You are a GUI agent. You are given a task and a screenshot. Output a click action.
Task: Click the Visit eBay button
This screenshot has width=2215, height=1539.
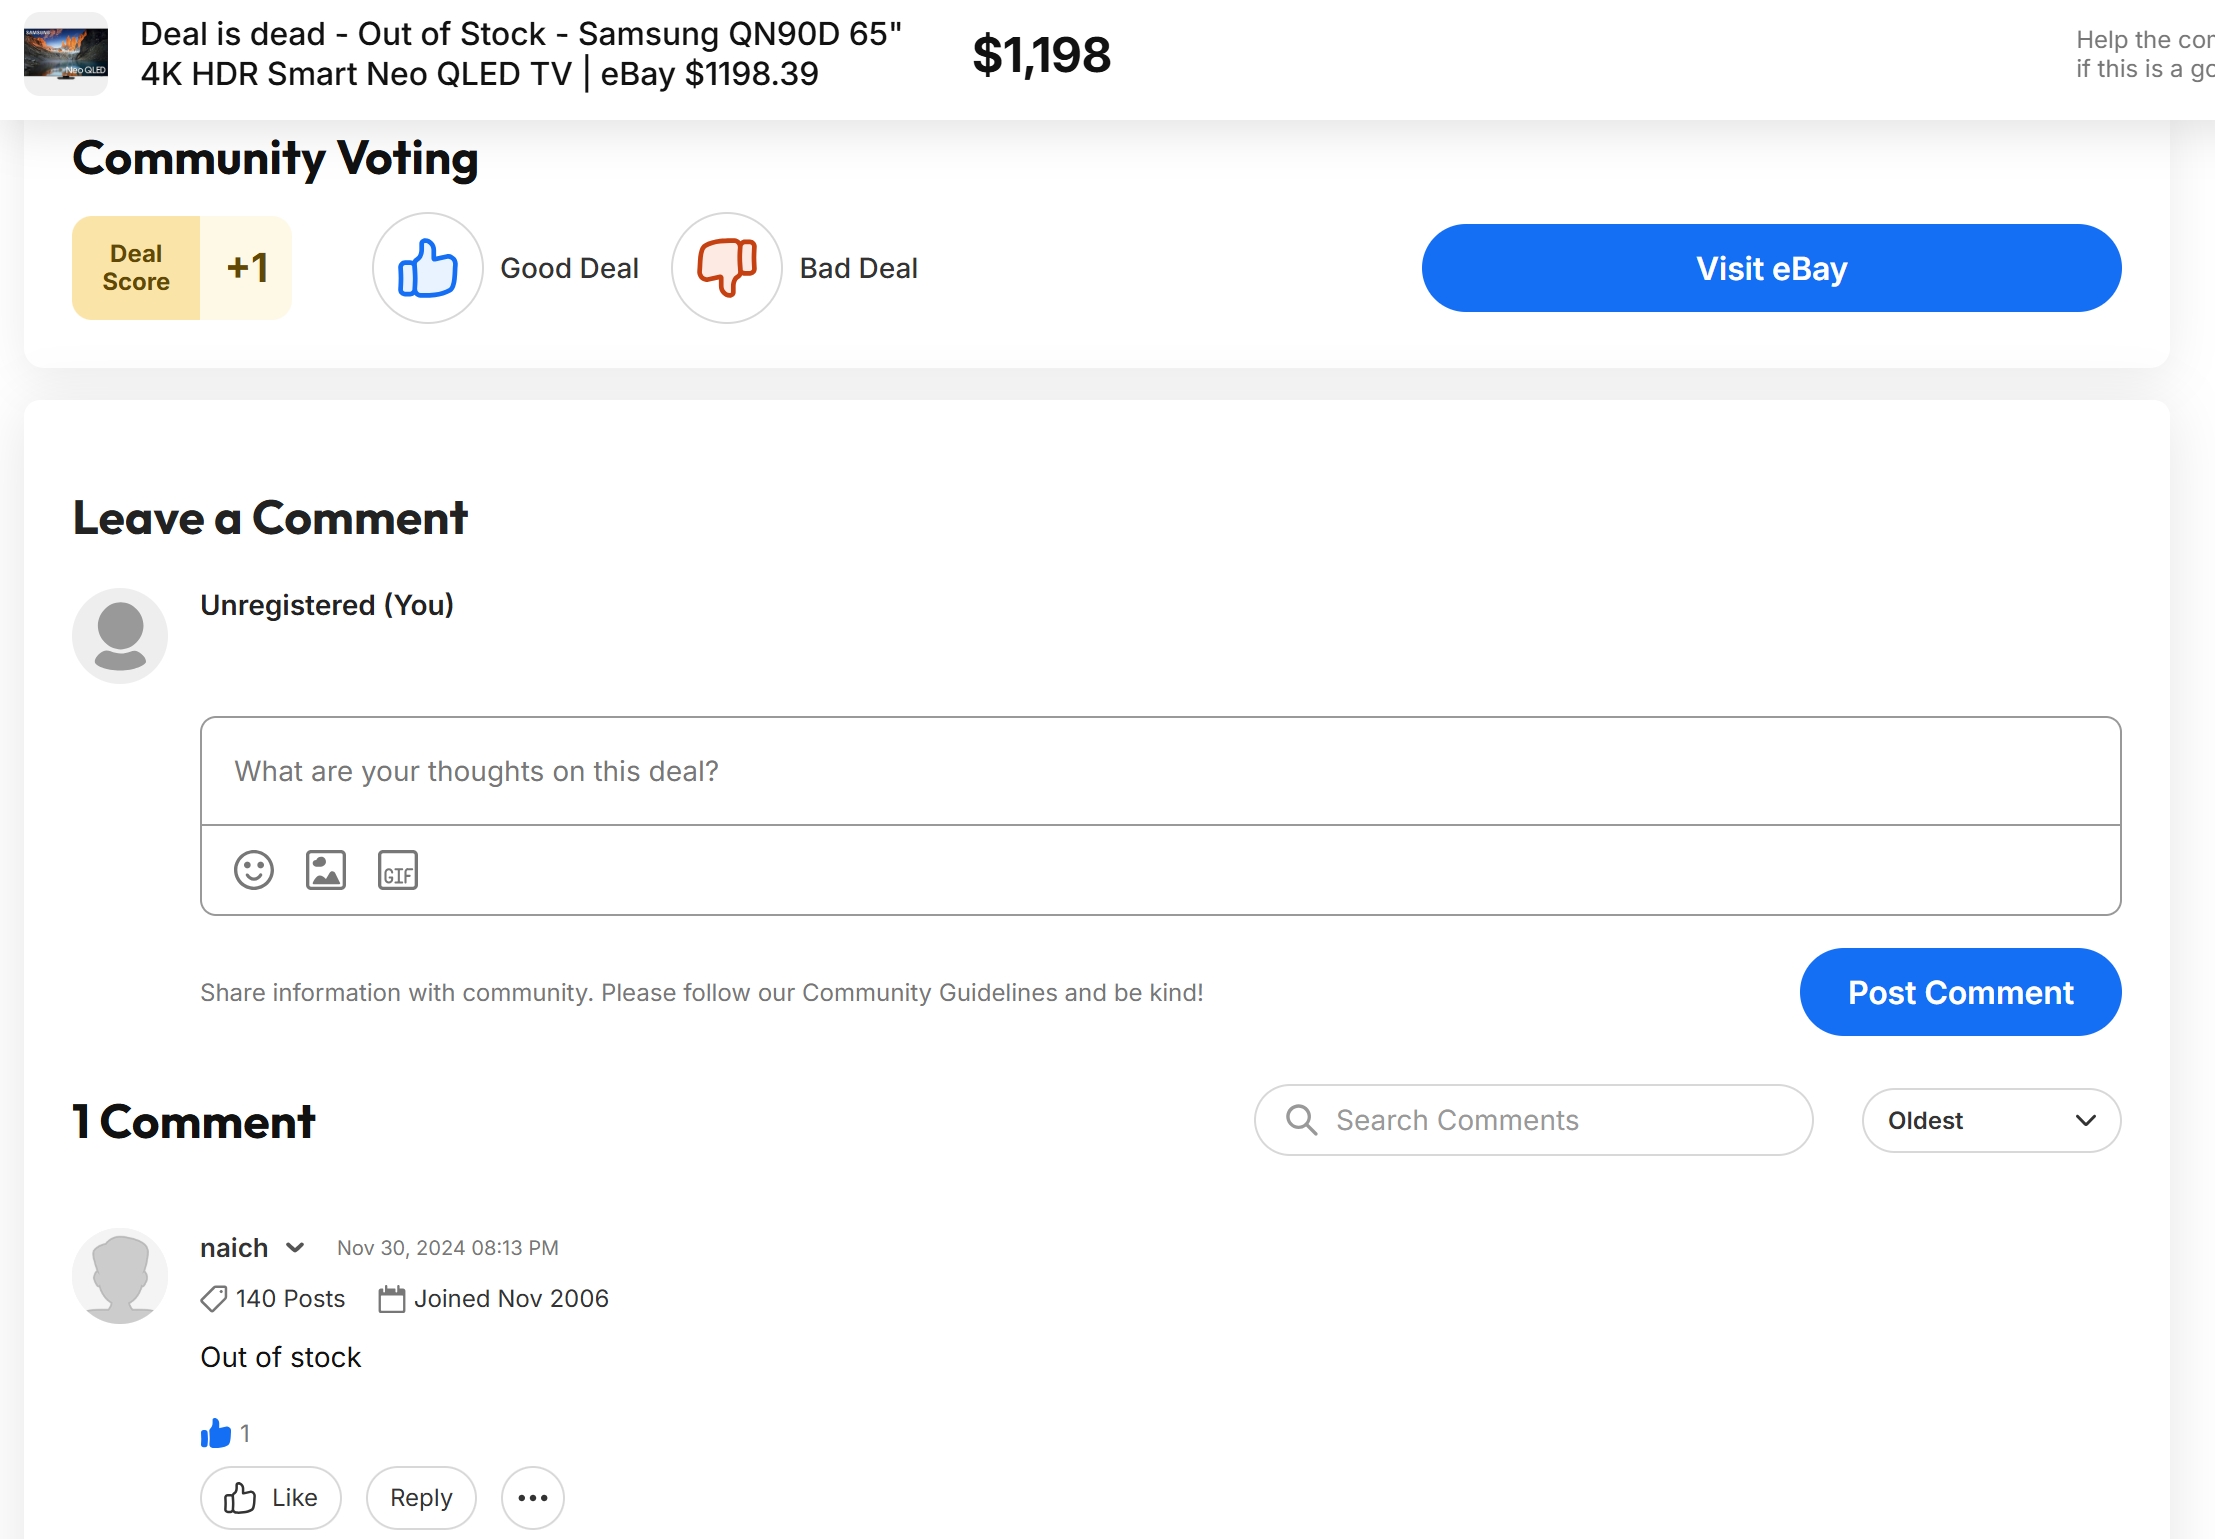click(x=1771, y=268)
